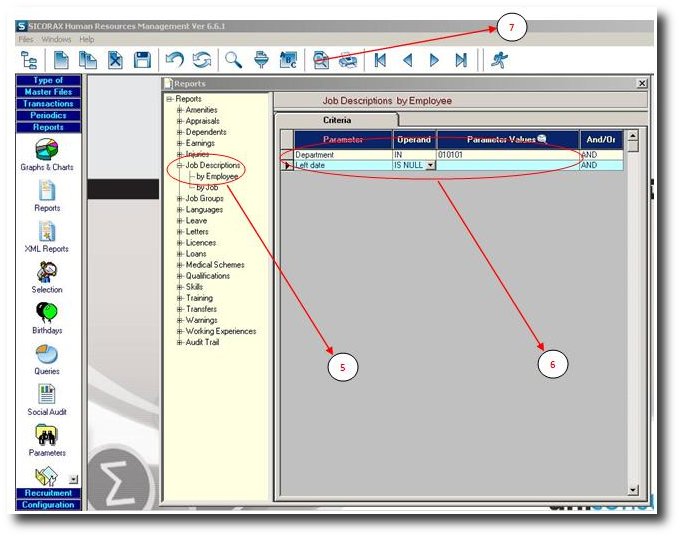The width and height of the screenshot is (680, 537).
Task: Click the Recruitment section button
Action: [48, 493]
